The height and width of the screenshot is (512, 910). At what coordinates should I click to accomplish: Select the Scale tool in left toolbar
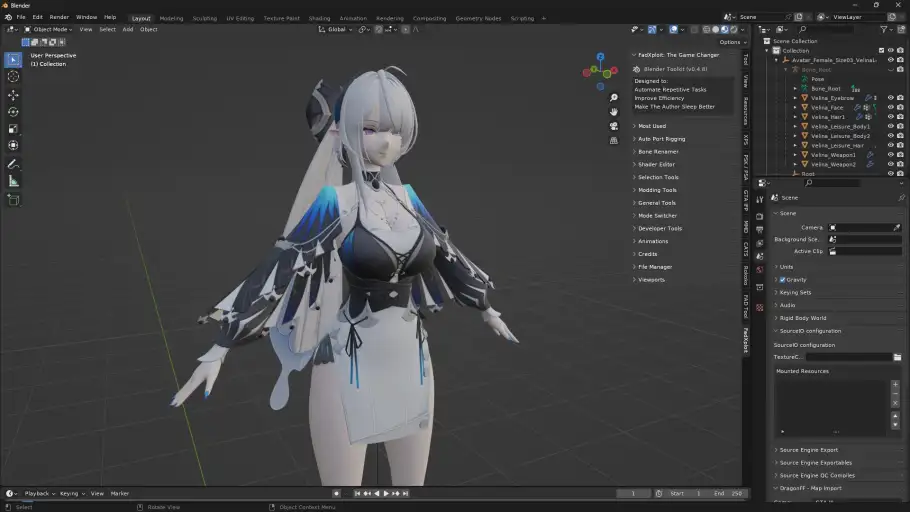click(13, 128)
